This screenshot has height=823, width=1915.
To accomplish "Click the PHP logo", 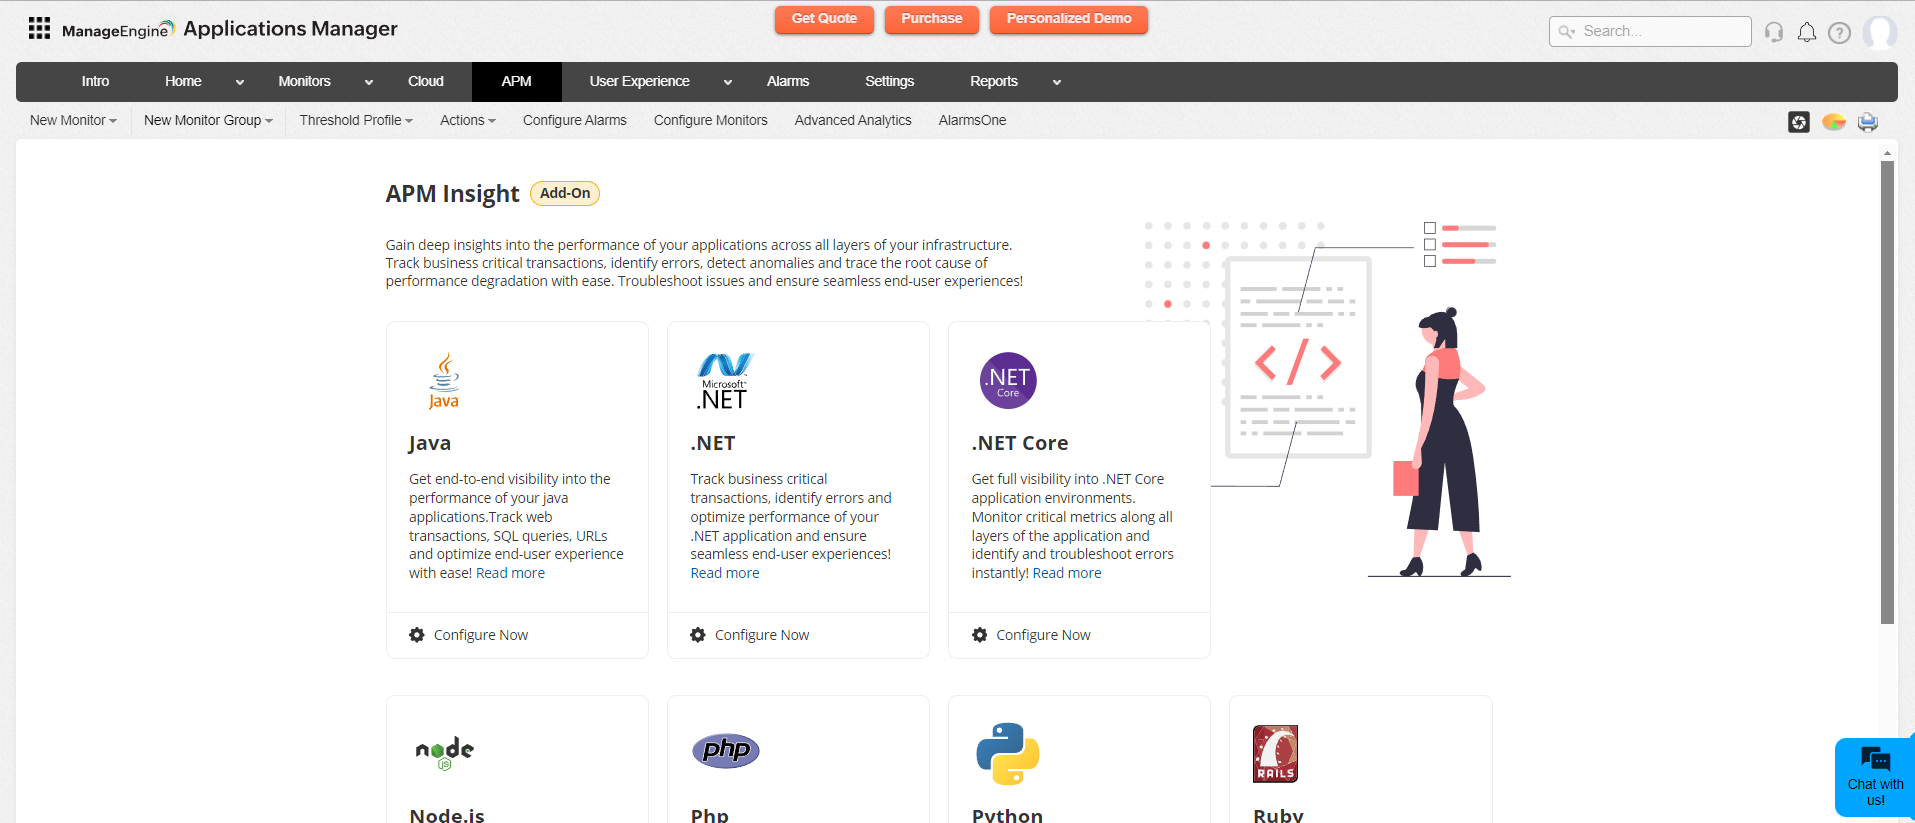I will (x=726, y=750).
